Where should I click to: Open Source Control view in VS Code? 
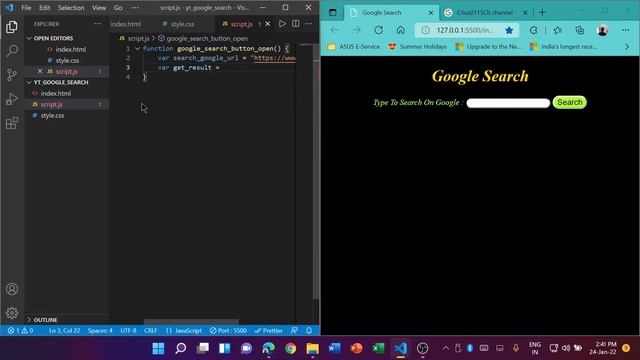coord(12,75)
